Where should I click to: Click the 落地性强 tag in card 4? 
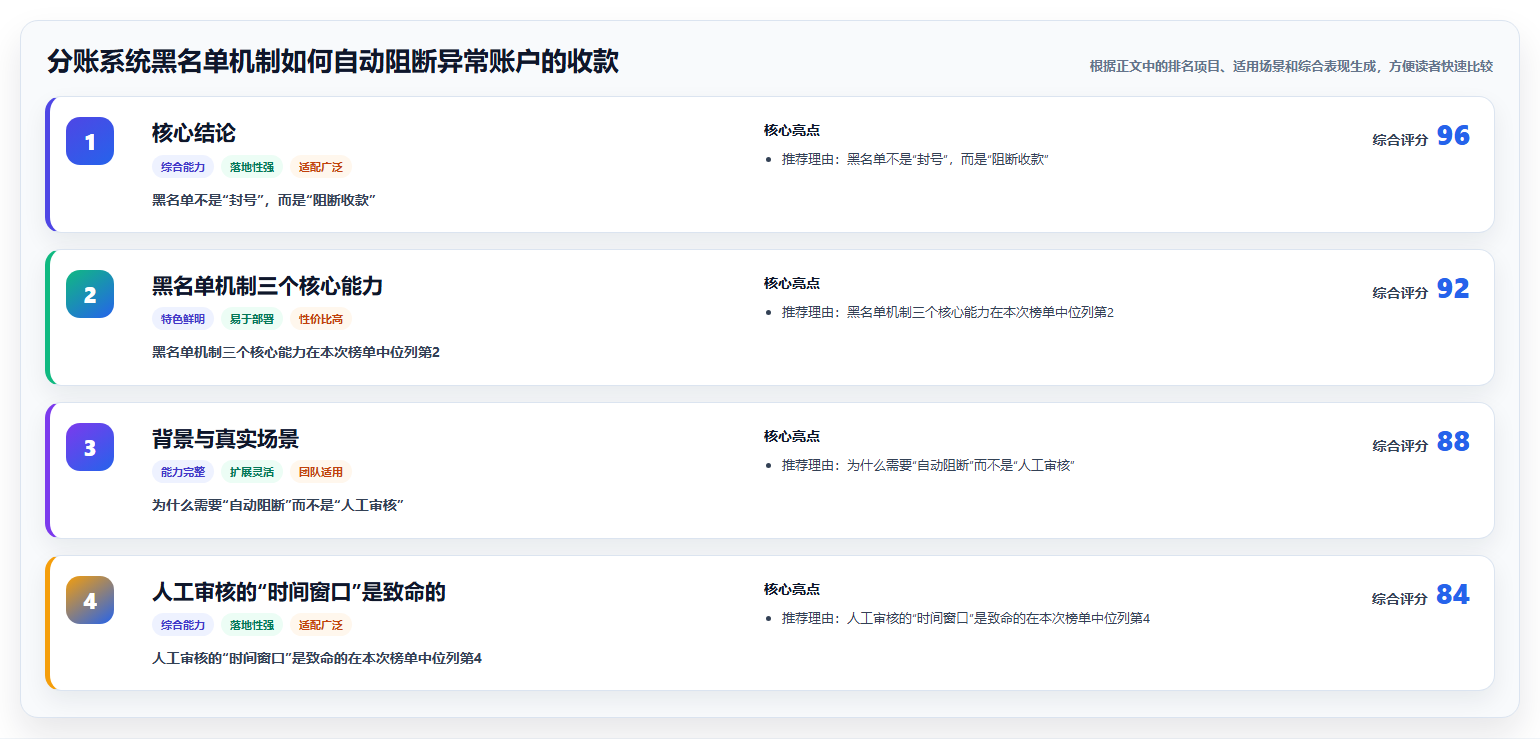[x=252, y=625]
